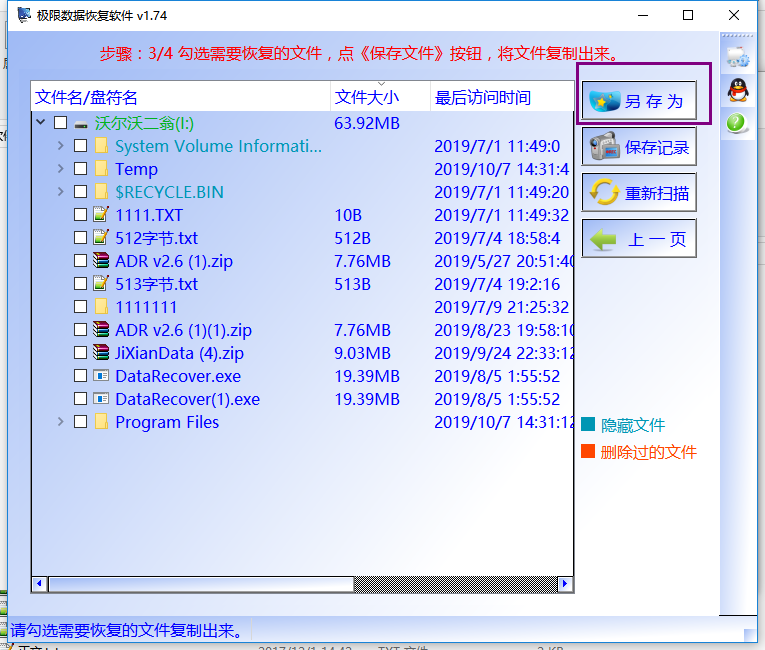Click the exe icon of DataRecover.exe
This screenshot has height=650, width=765.
pyautogui.click(x=101, y=375)
